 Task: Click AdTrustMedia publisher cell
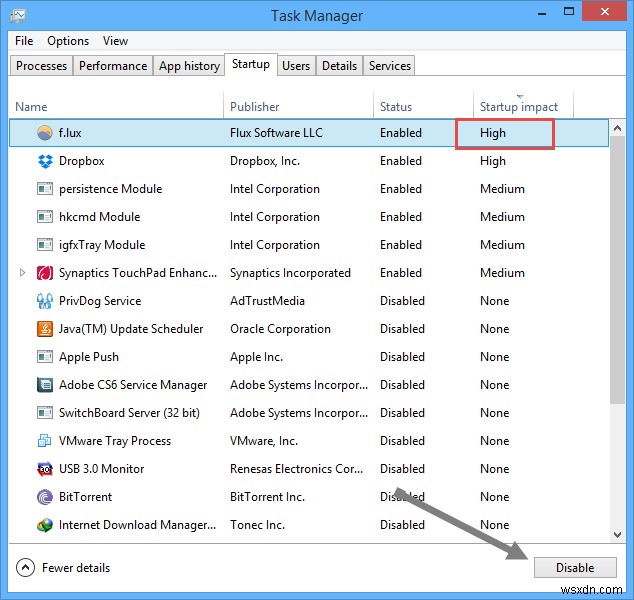[x=267, y=301]
